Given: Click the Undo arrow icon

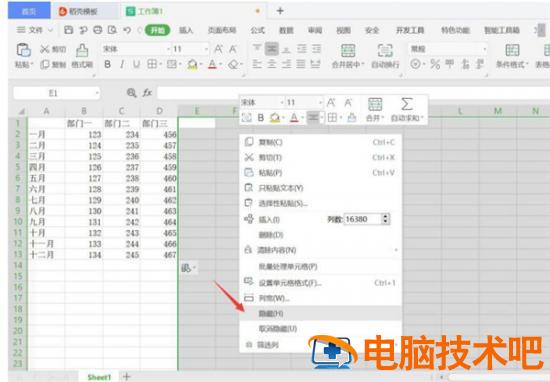Looking at the screenshot, I should coord(127,30).
